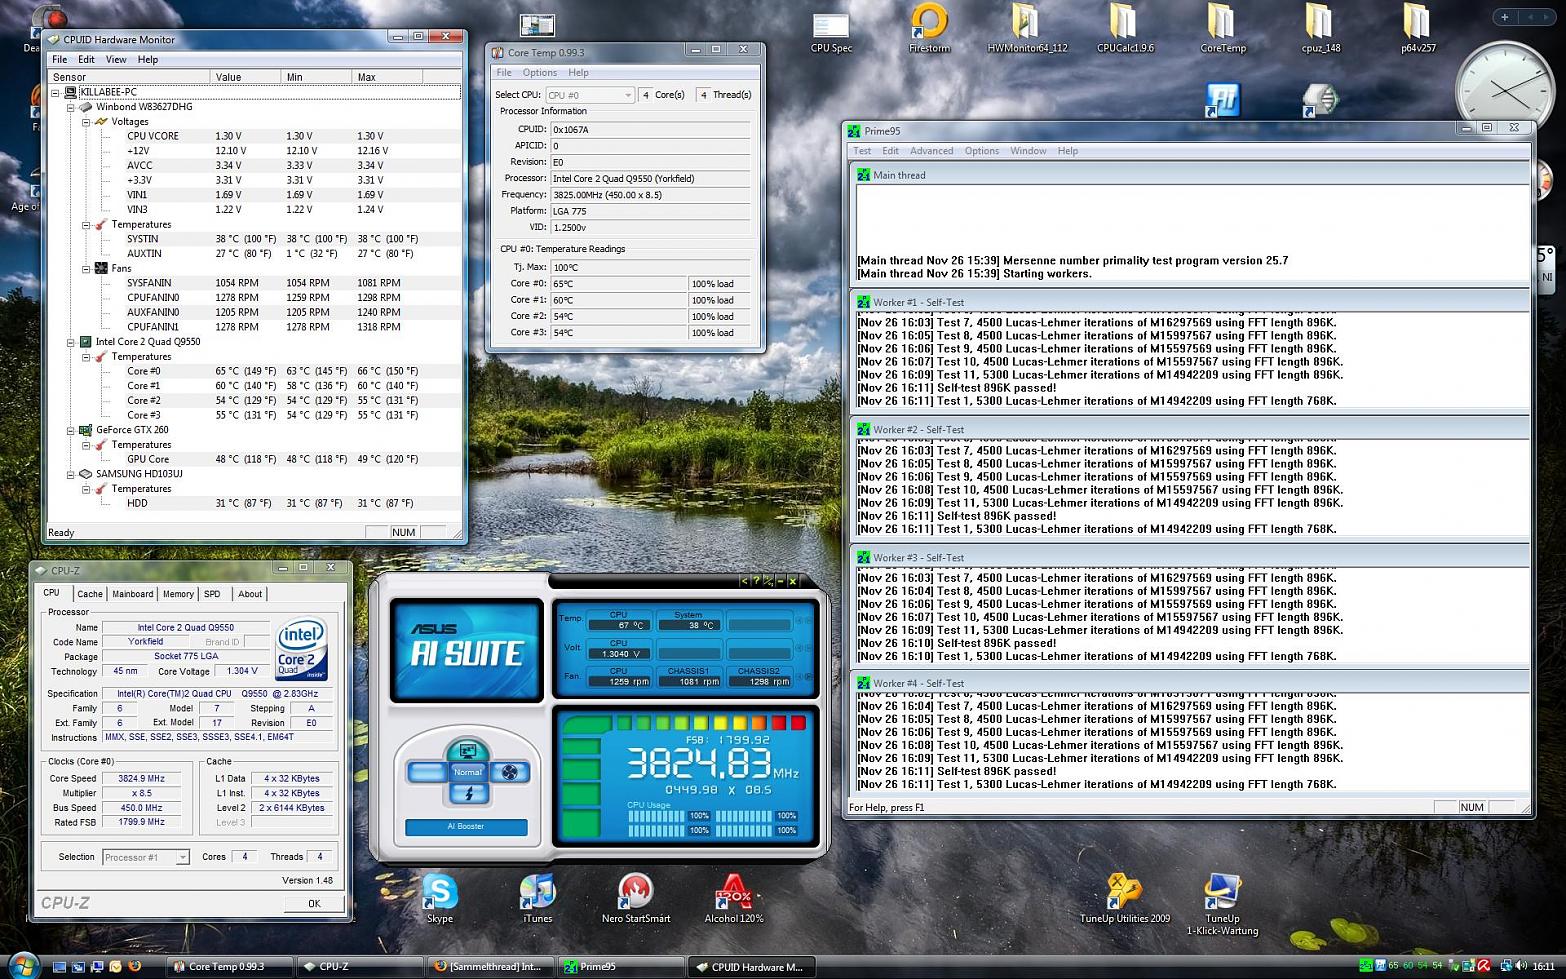The image size is (1566, 979).
Task: Collapse the KILLABEE-PC tree node
Action: pyautogui.click(x=55, y=92)
